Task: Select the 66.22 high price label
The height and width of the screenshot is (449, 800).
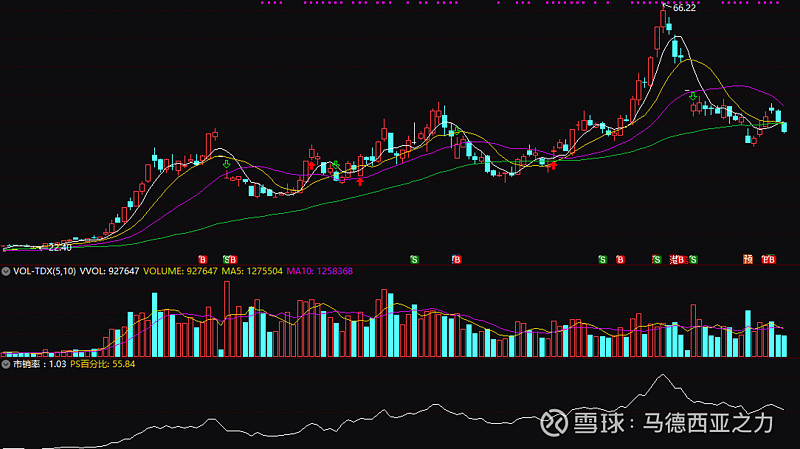Action: [x=684, y=8]
